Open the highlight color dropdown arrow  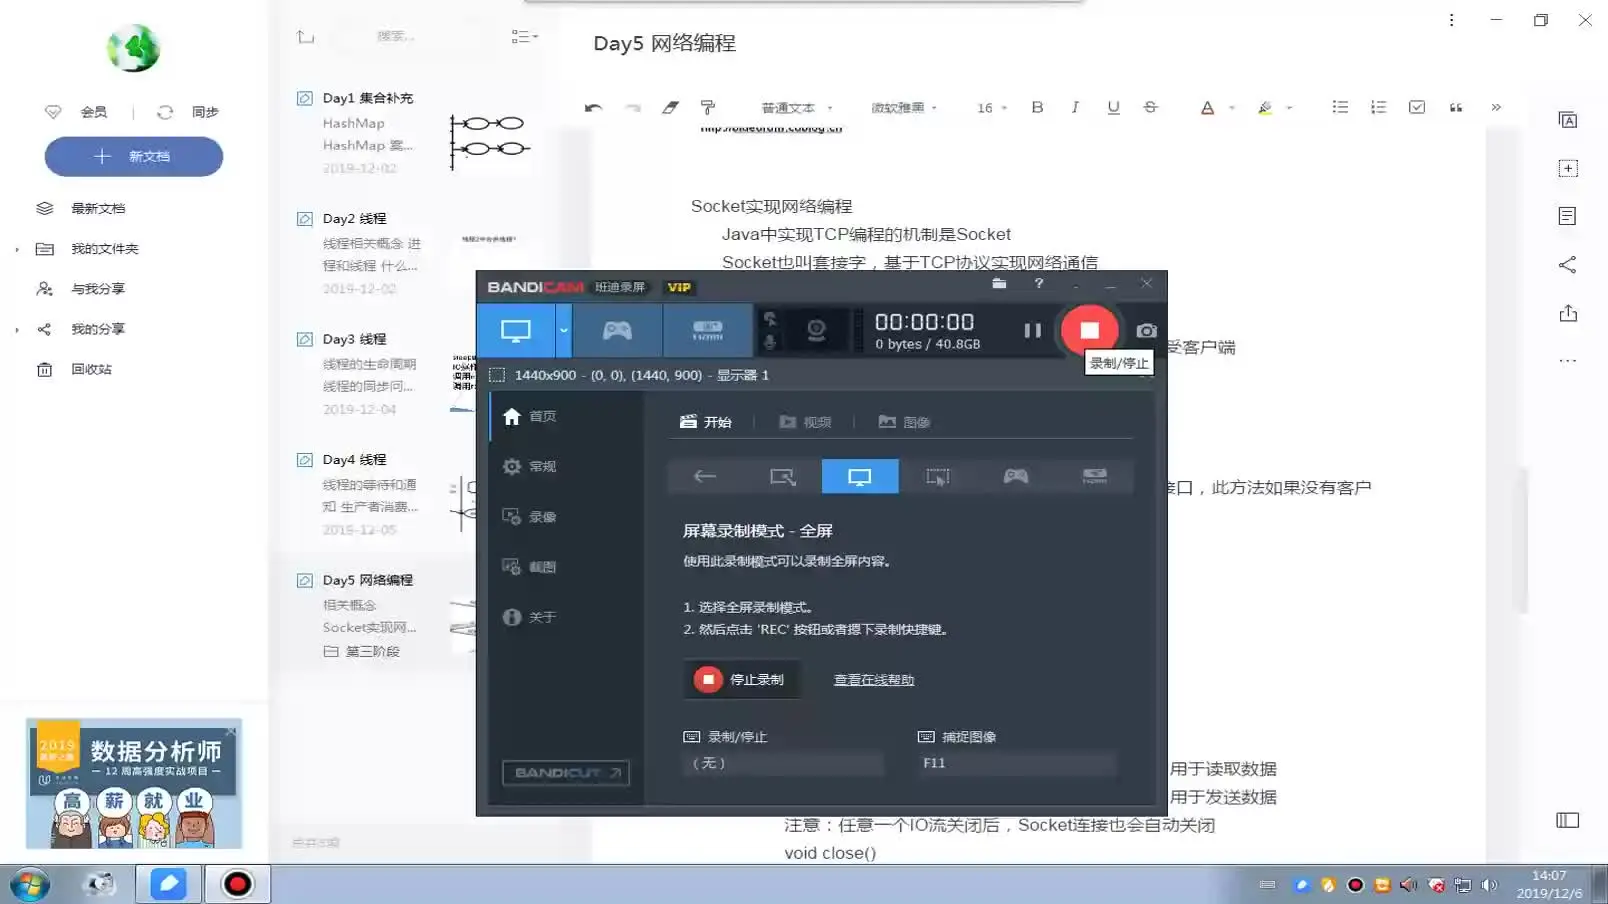1289,107
